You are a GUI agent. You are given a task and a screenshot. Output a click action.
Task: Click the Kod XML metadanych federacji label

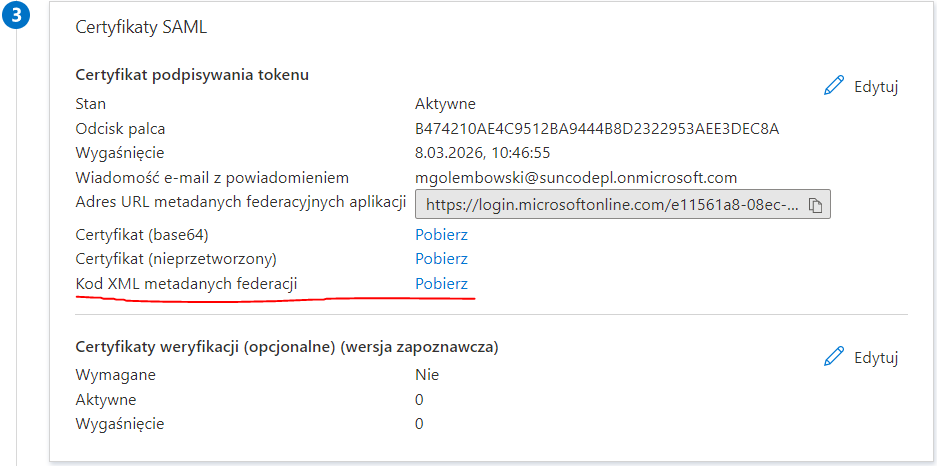point(186,284)
